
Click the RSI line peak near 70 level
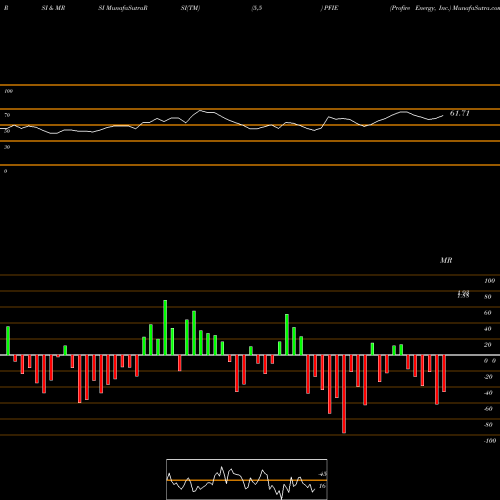(200, 110)
